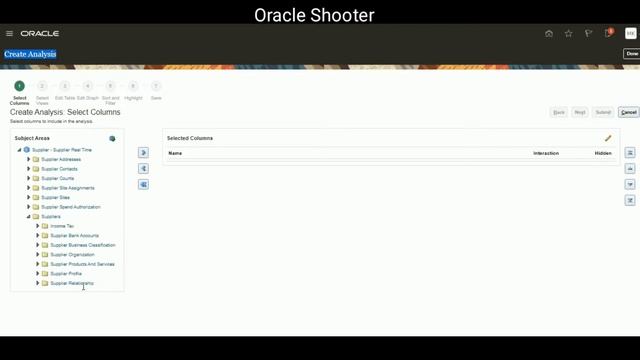Expand the Supplier Addresses folder
Viewport: 640px width, 360px height.
point(29,159)
